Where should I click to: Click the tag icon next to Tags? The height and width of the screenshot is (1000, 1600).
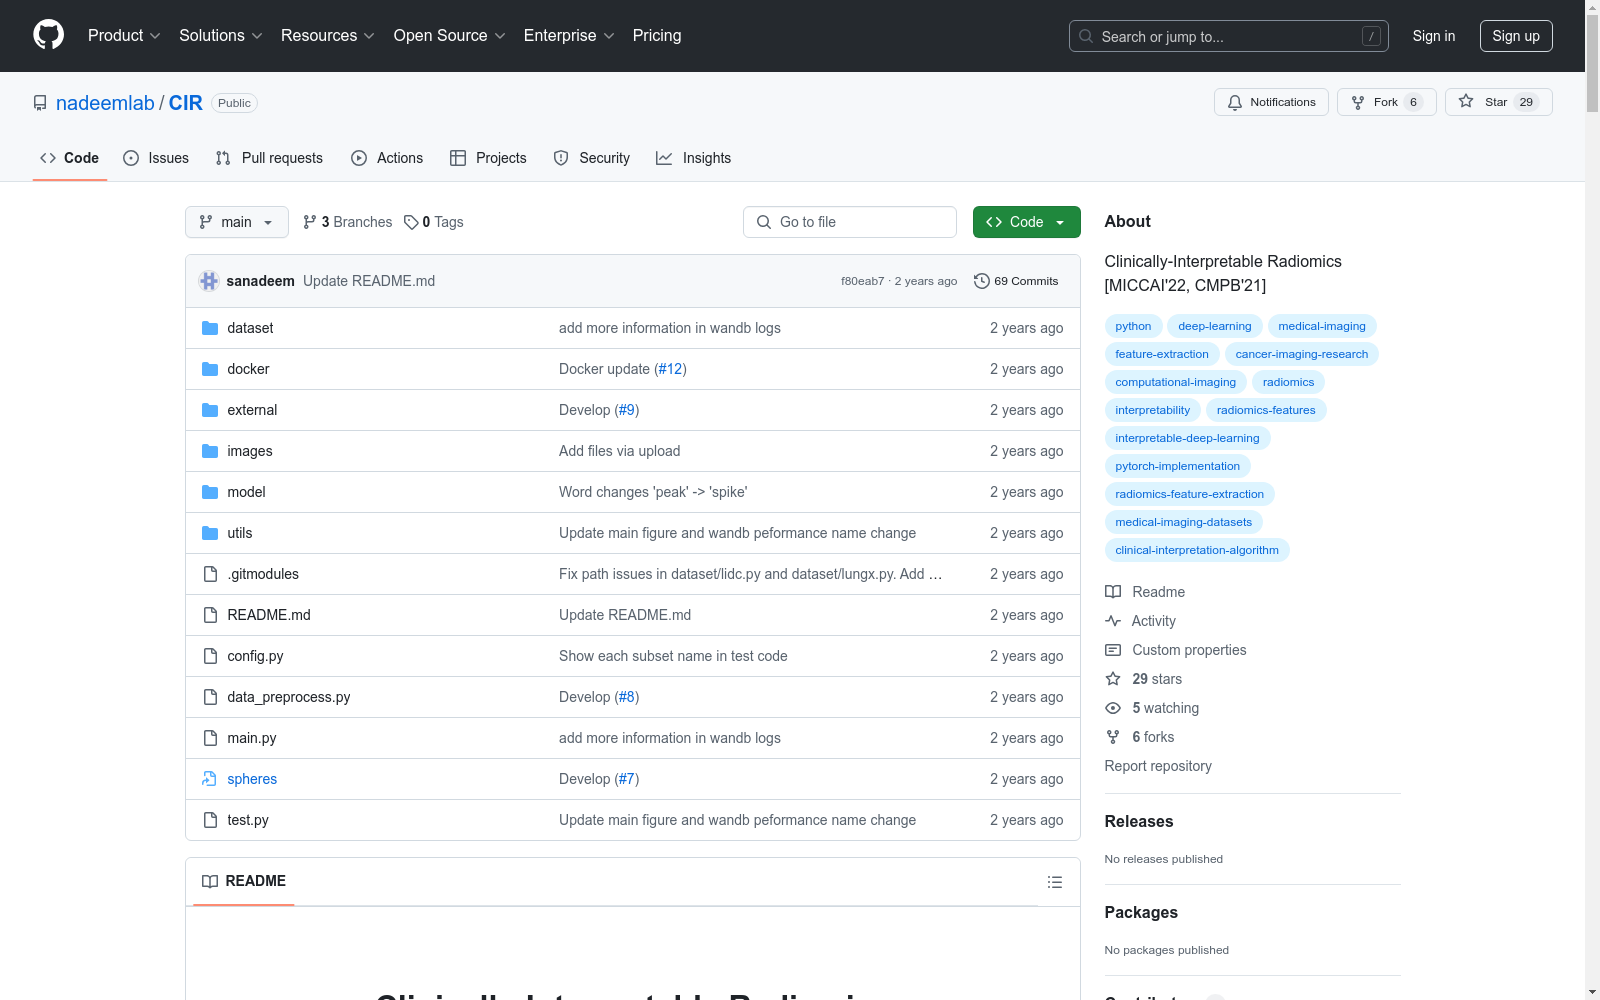(411, 222)
